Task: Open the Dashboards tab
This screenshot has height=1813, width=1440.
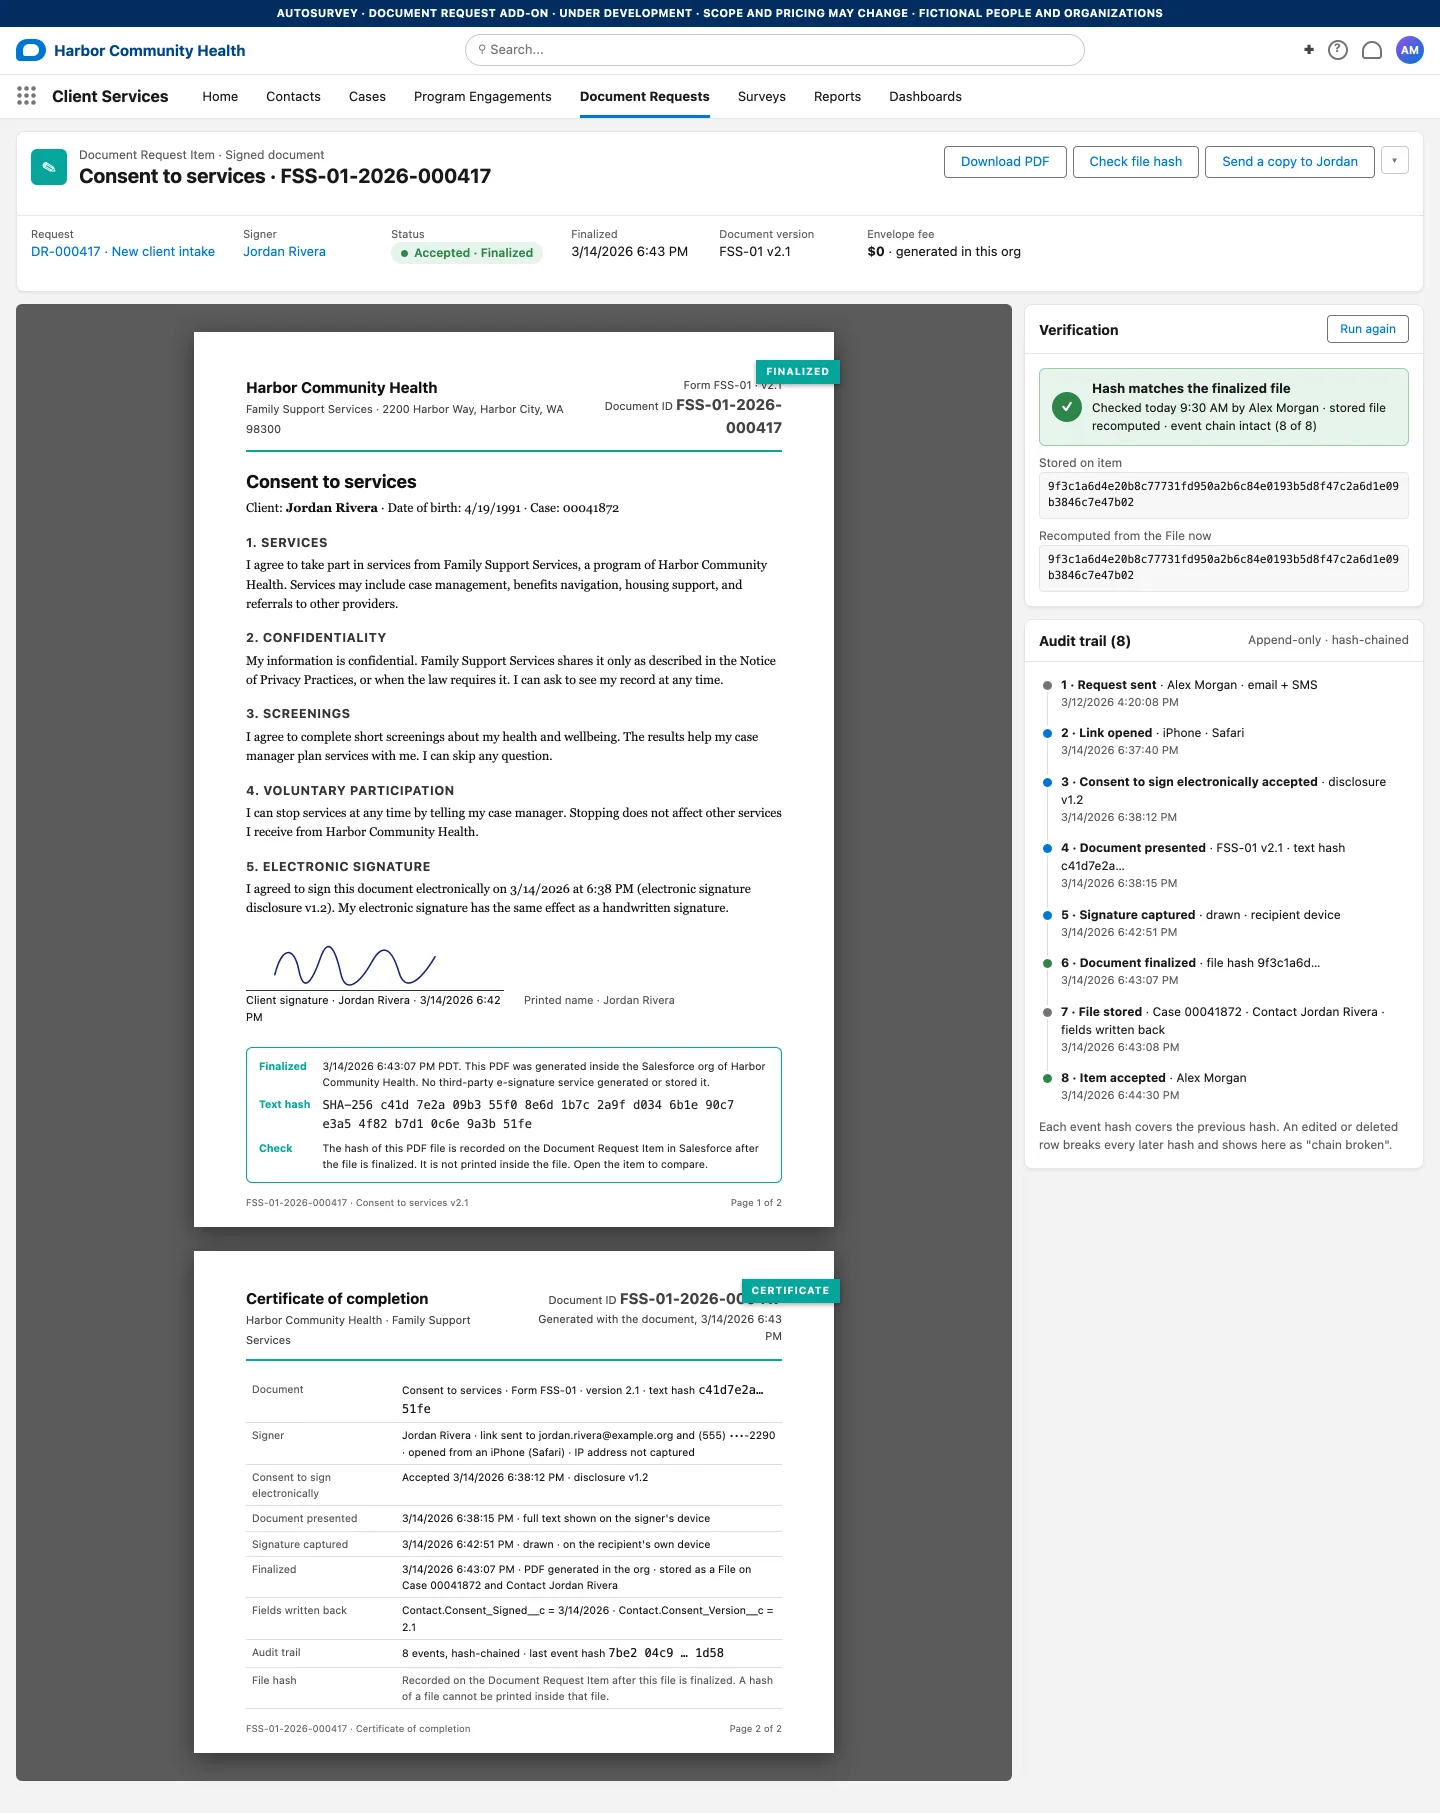Action: (925, 97)
